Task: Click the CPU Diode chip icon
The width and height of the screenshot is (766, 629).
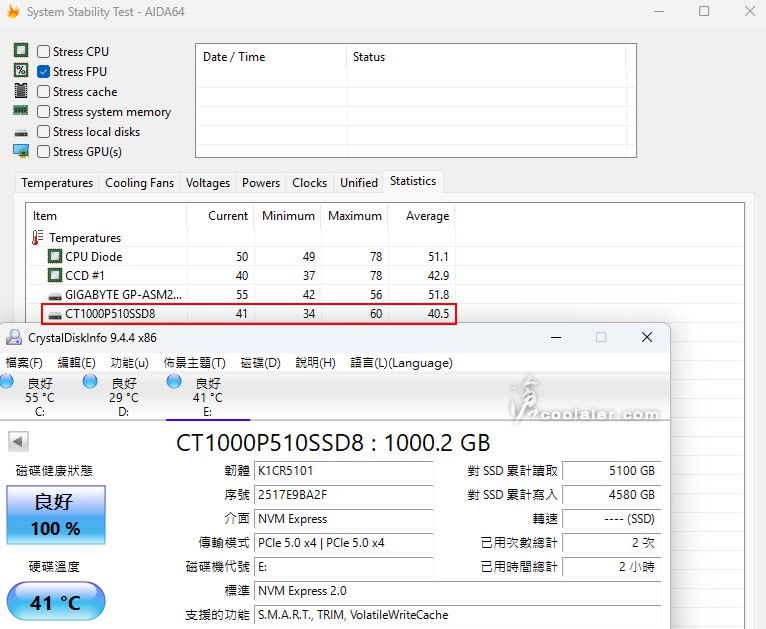Action: (55, 256)
